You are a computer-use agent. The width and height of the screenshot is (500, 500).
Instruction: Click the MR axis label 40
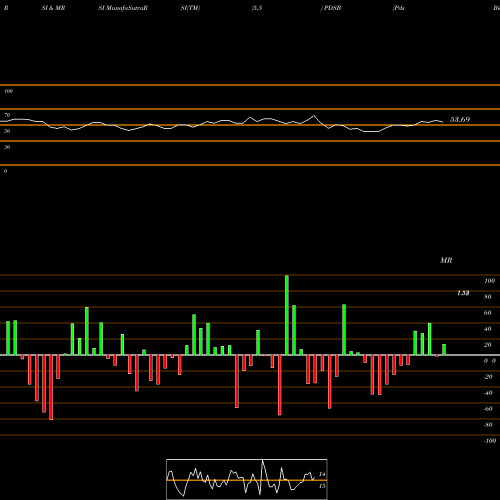click(488, 329)
